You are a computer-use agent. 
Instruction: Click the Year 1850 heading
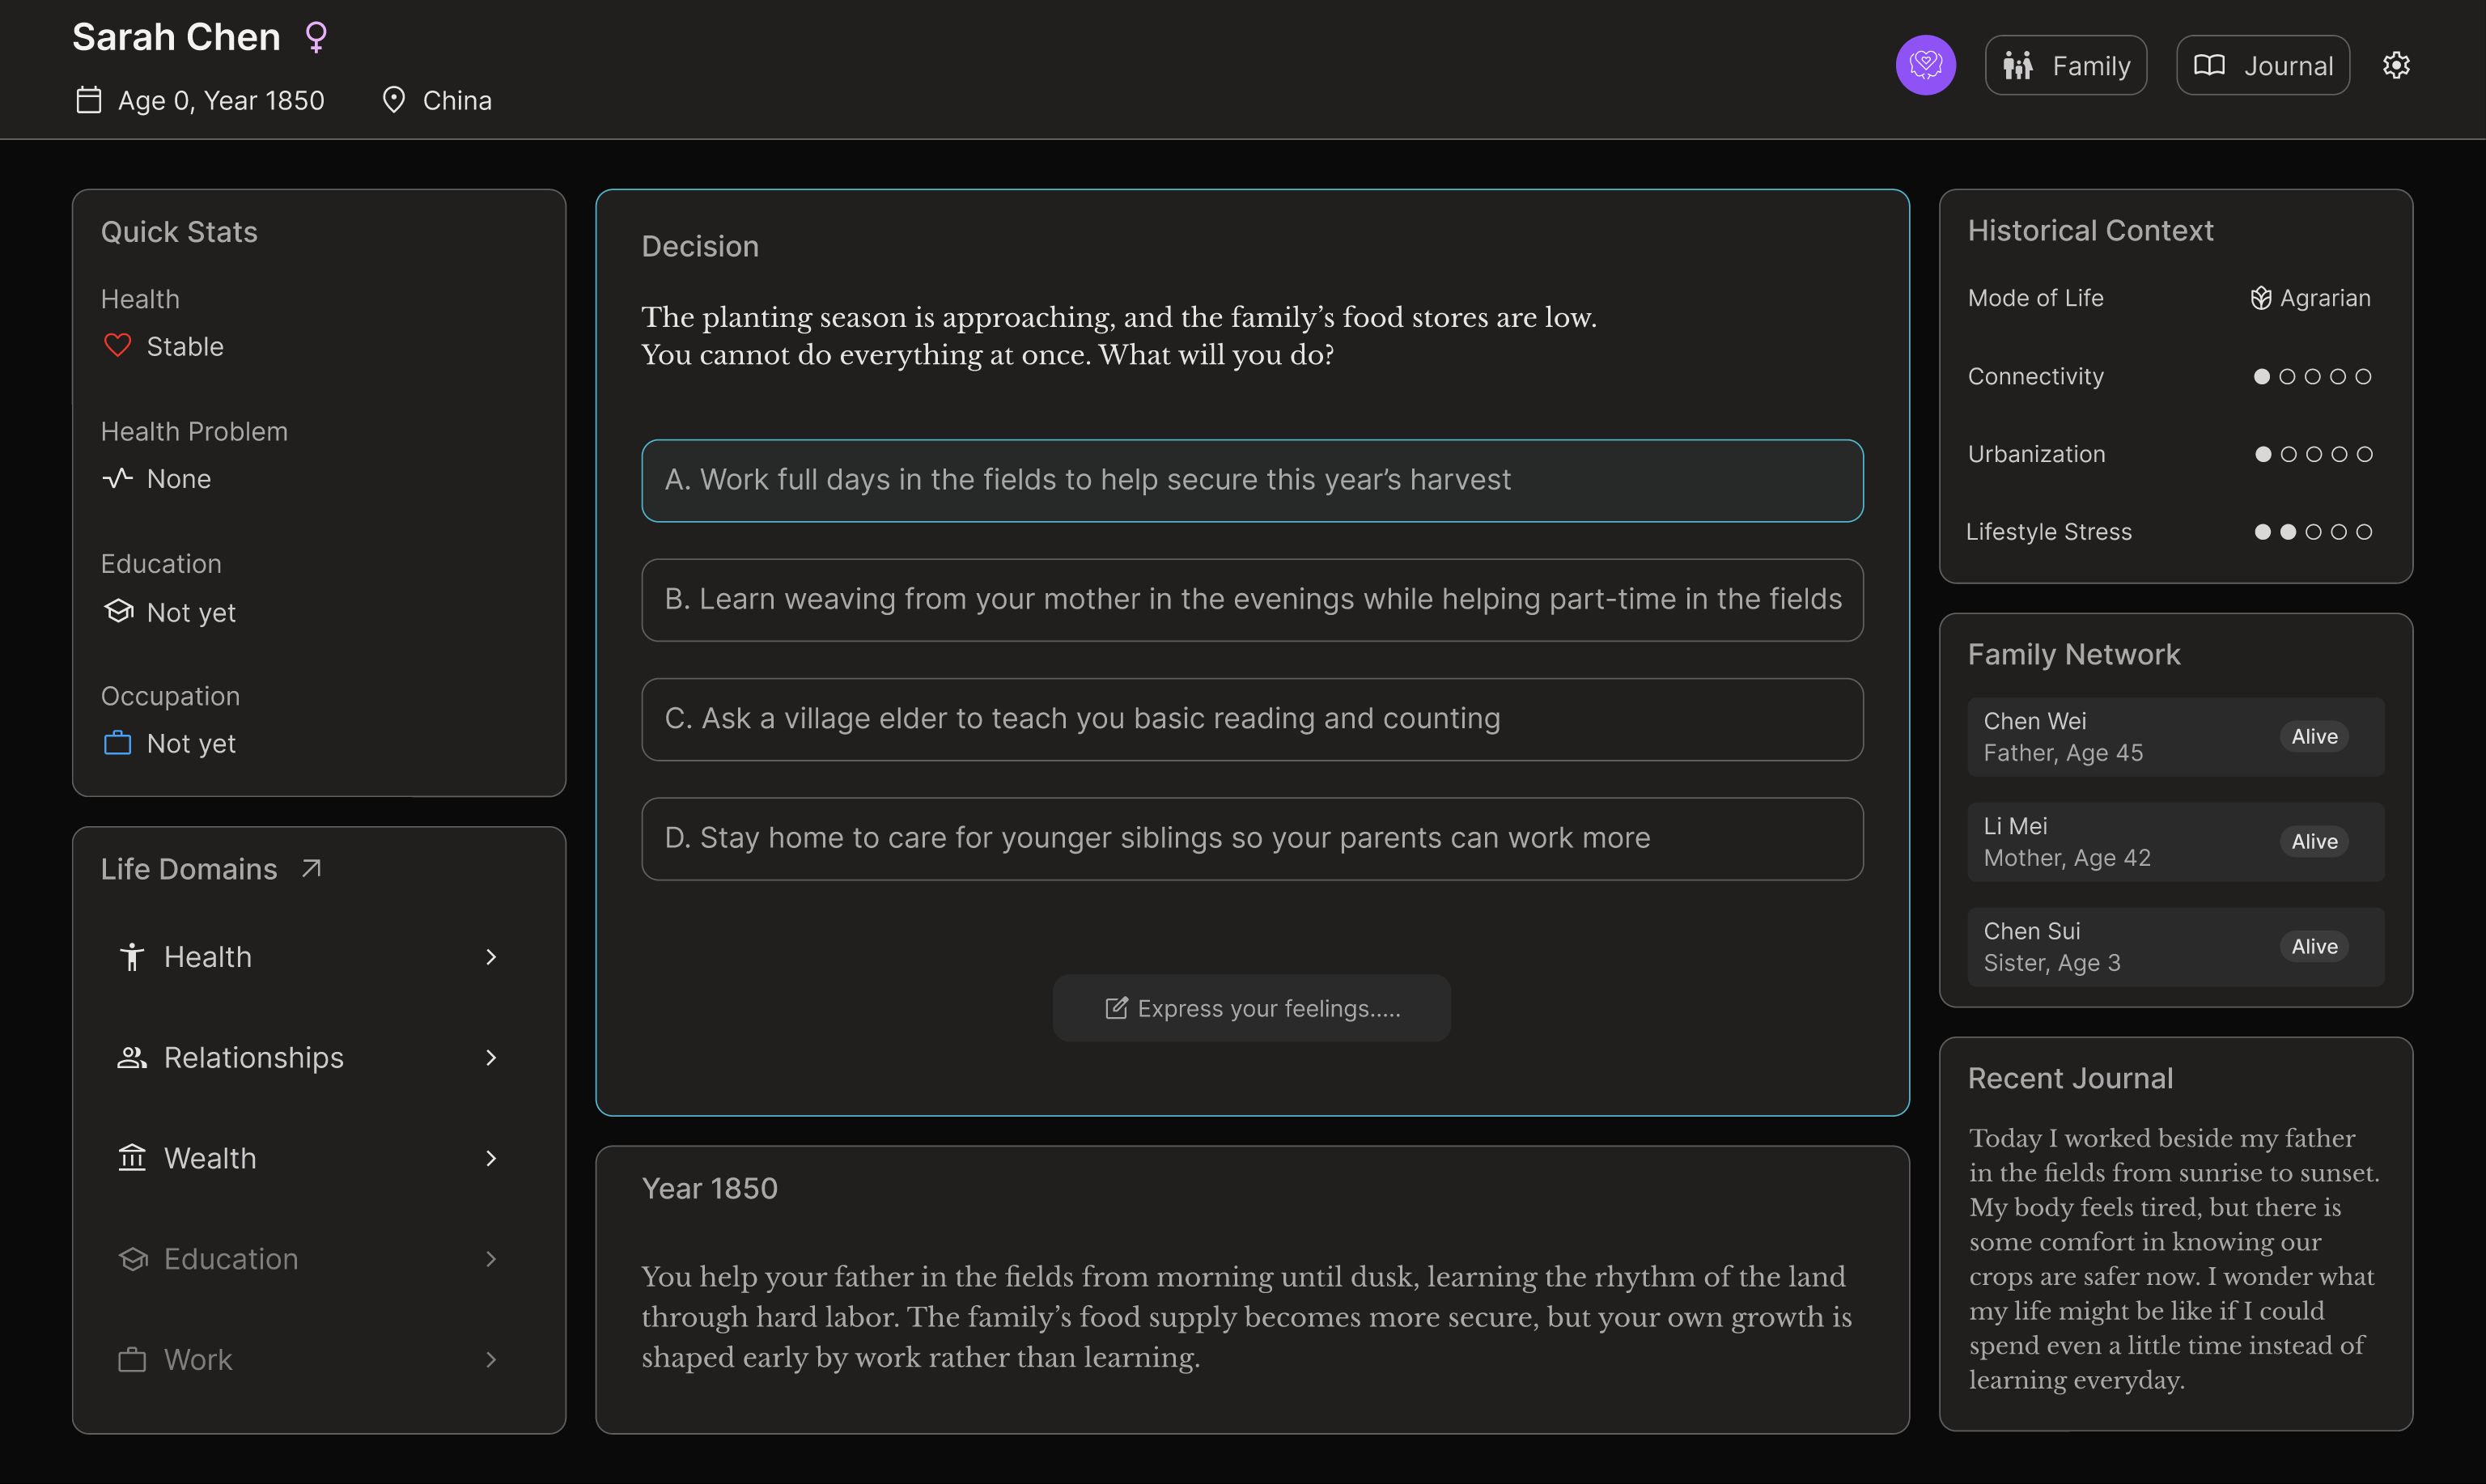coord(709,1188)
